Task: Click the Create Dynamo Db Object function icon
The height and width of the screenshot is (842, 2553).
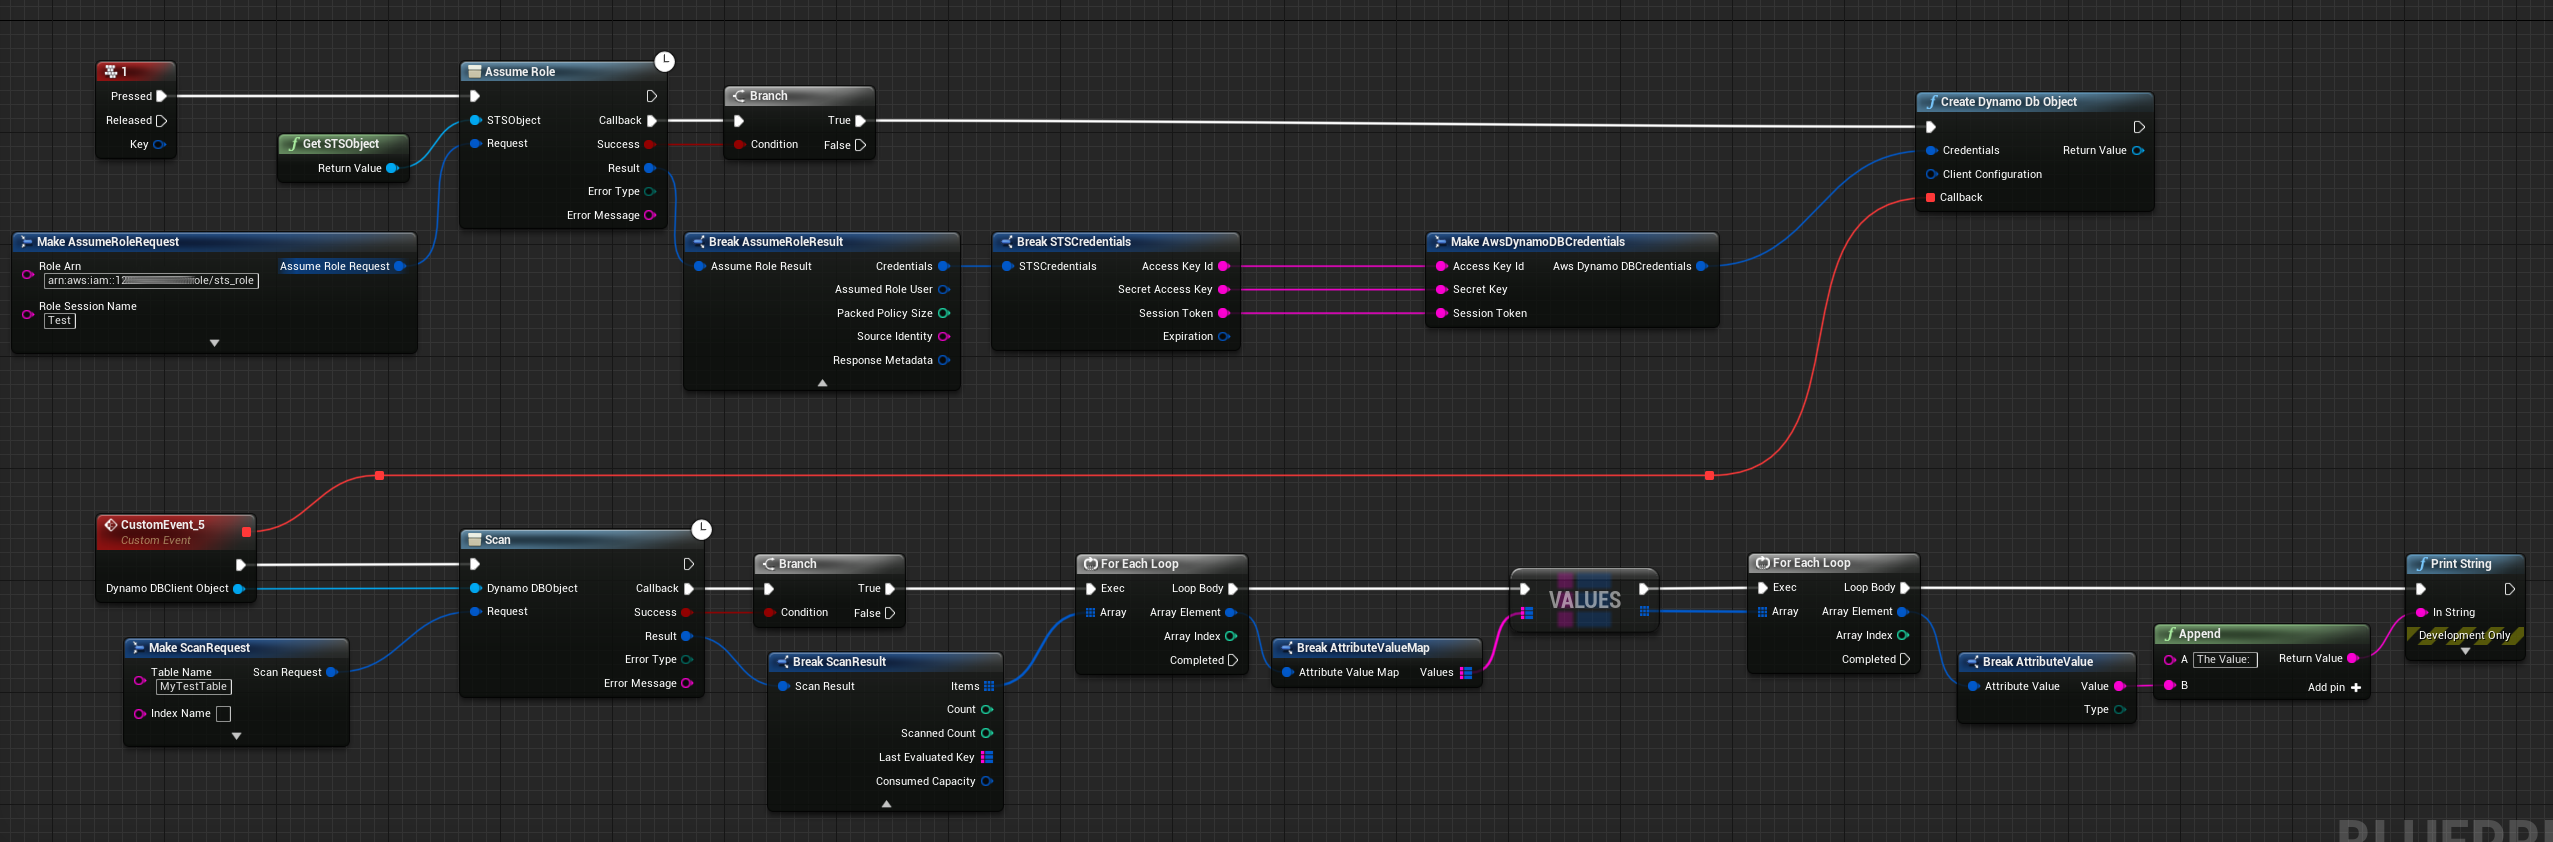Action: click(1932, 102)
